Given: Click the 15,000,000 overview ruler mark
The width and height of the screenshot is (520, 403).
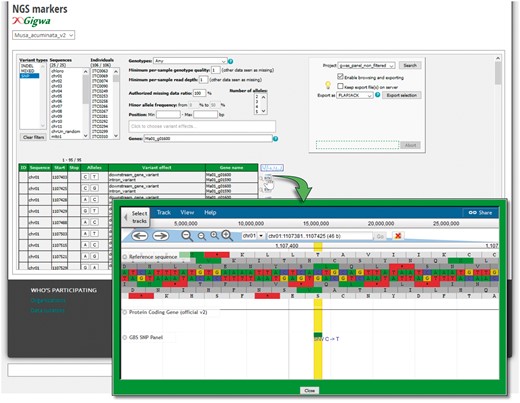Looking at the screenshot, I should (x=316, y=224).
